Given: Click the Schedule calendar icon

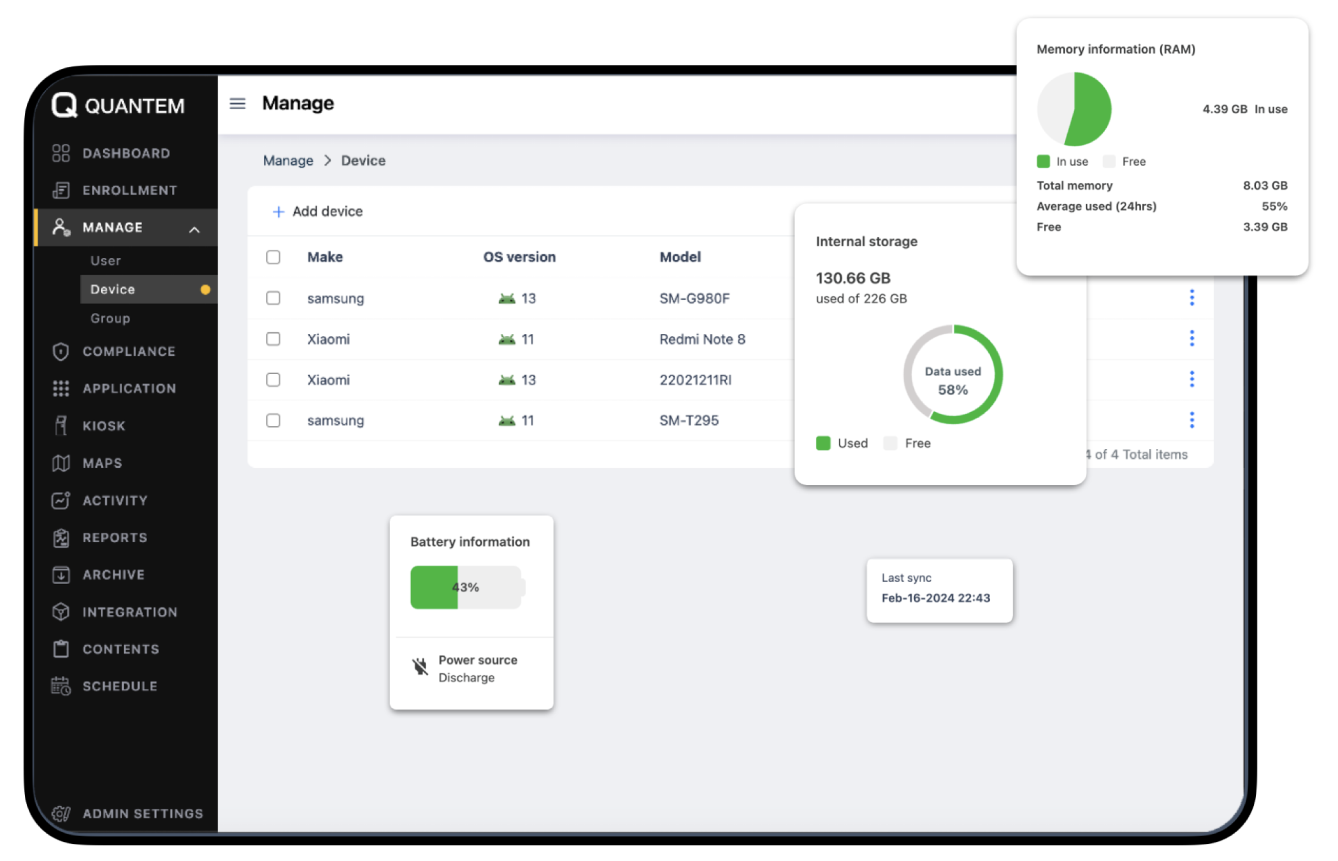Looking at the screenshot, I should tap(61, 686).
